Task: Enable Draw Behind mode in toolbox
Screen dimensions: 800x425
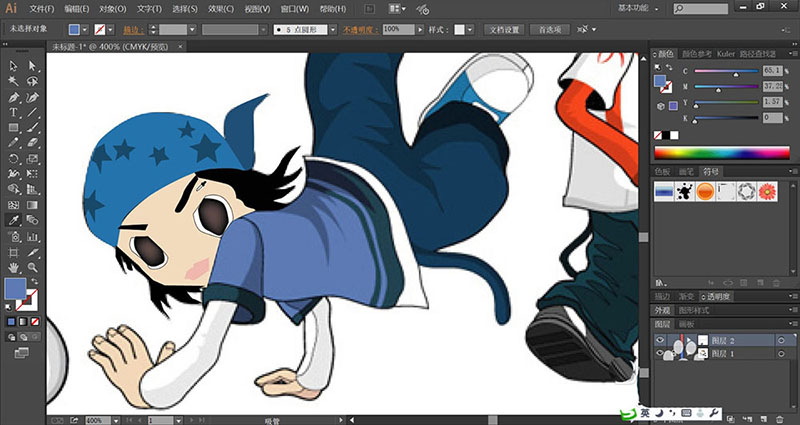Action: pyautogui.click(x=23, y=337)
